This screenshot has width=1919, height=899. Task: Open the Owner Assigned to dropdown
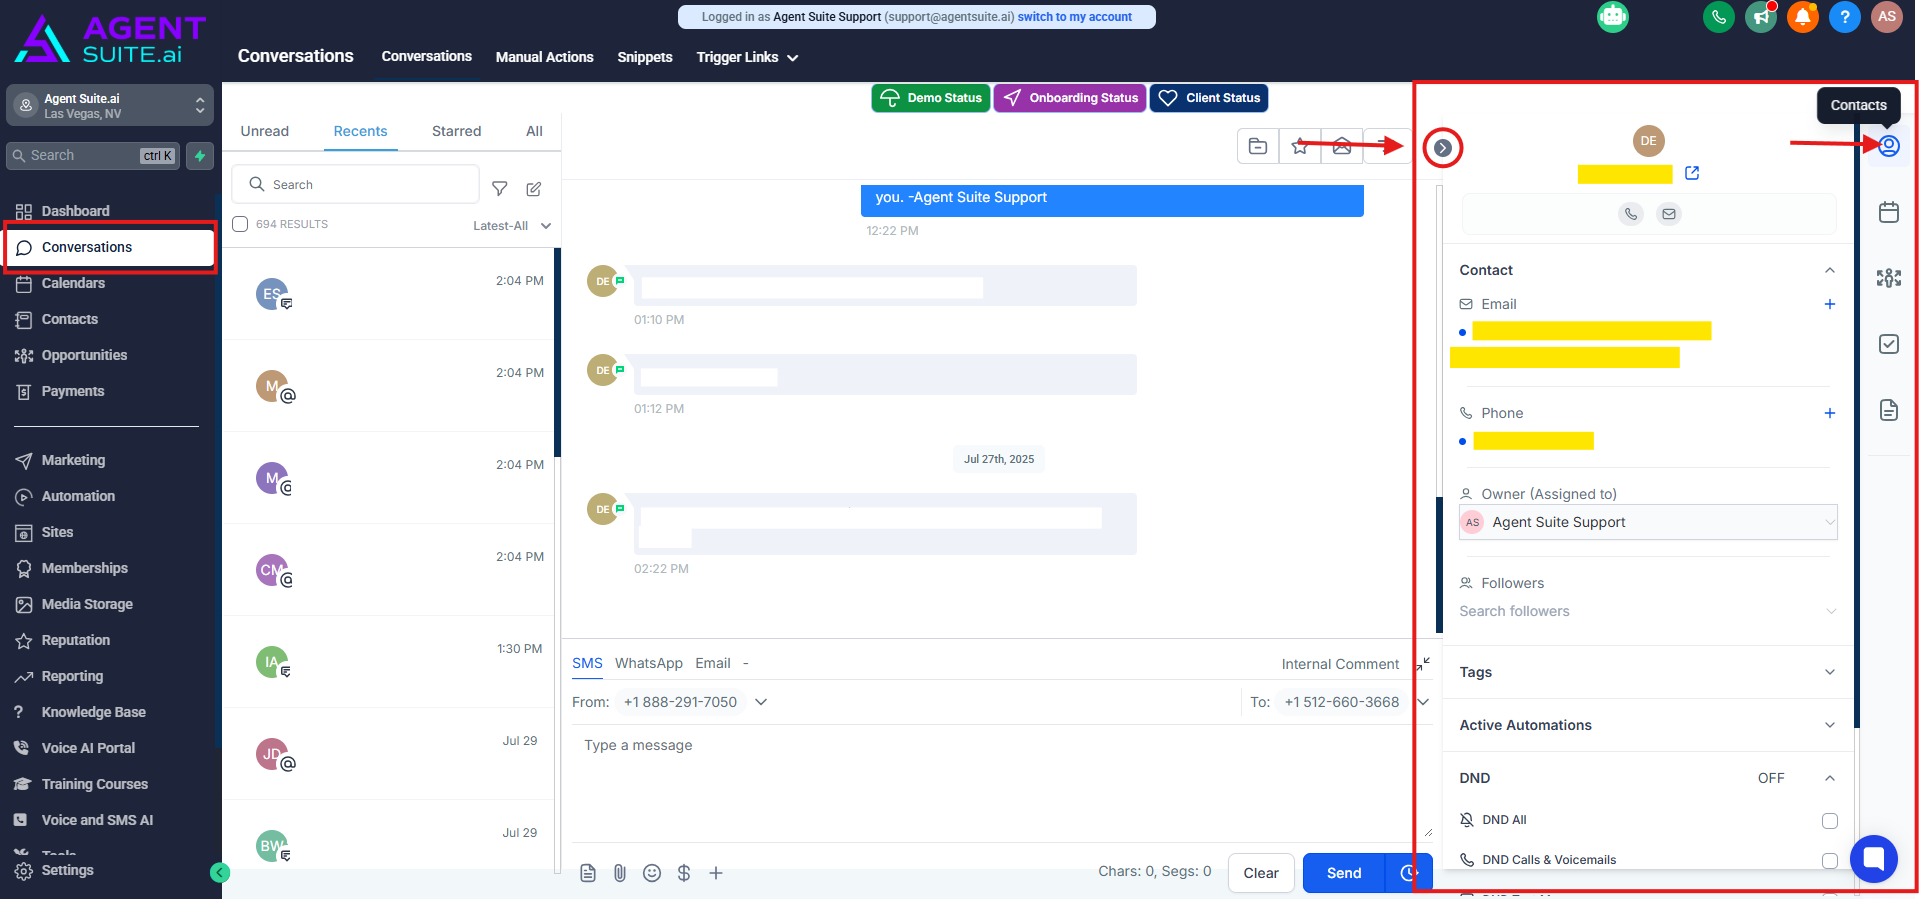point(1648,522)
